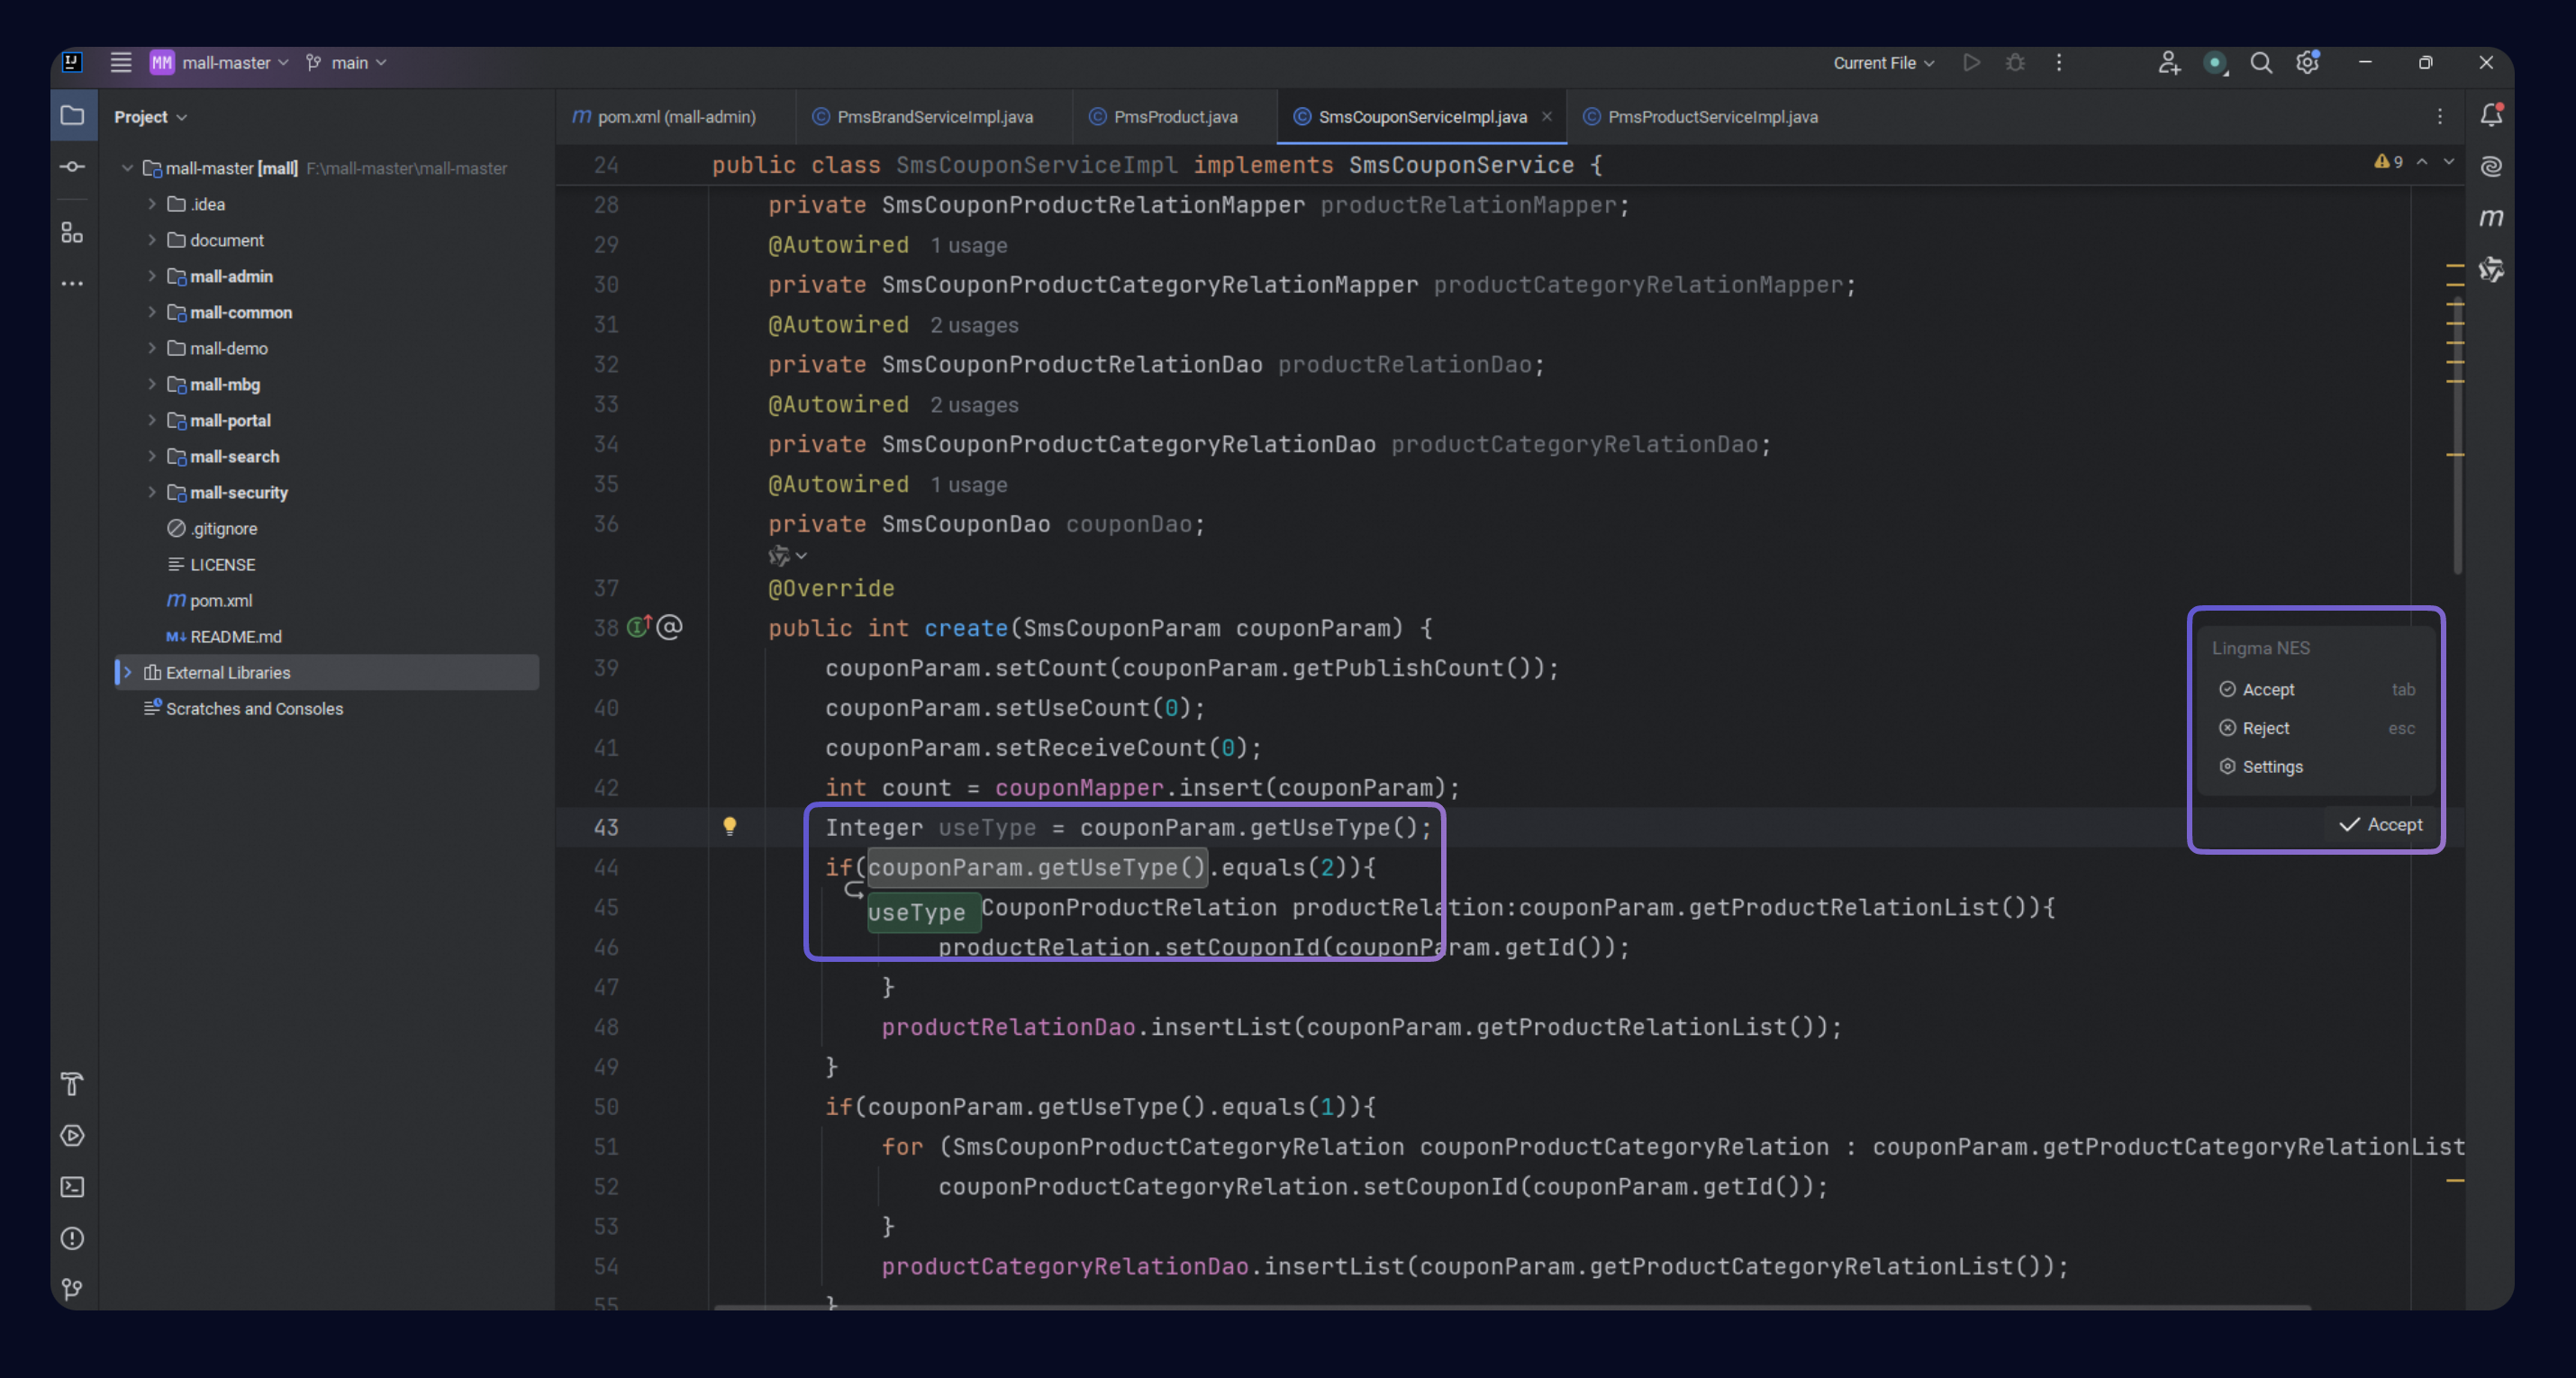Switch to the PmsBrandServiceImpl.java tab

pos(934,117)
